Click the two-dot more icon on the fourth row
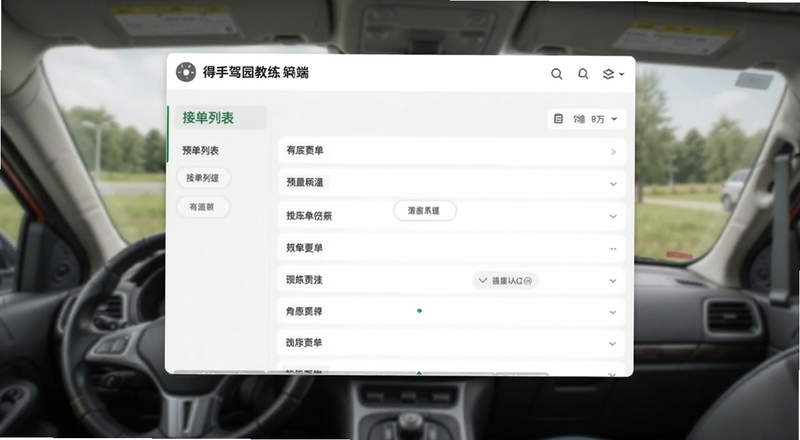The height and width of the screenshot is (440, 800). [x=613, y=249]
